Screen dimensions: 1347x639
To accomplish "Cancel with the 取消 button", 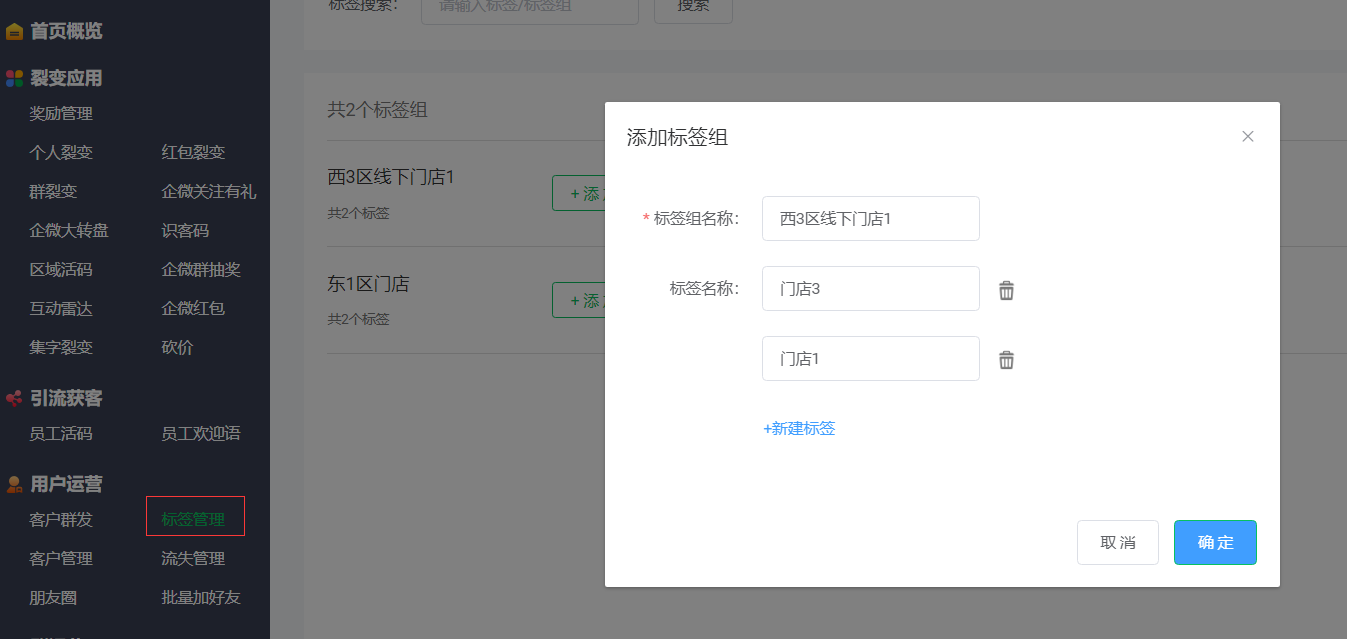I will point(1118,542).
